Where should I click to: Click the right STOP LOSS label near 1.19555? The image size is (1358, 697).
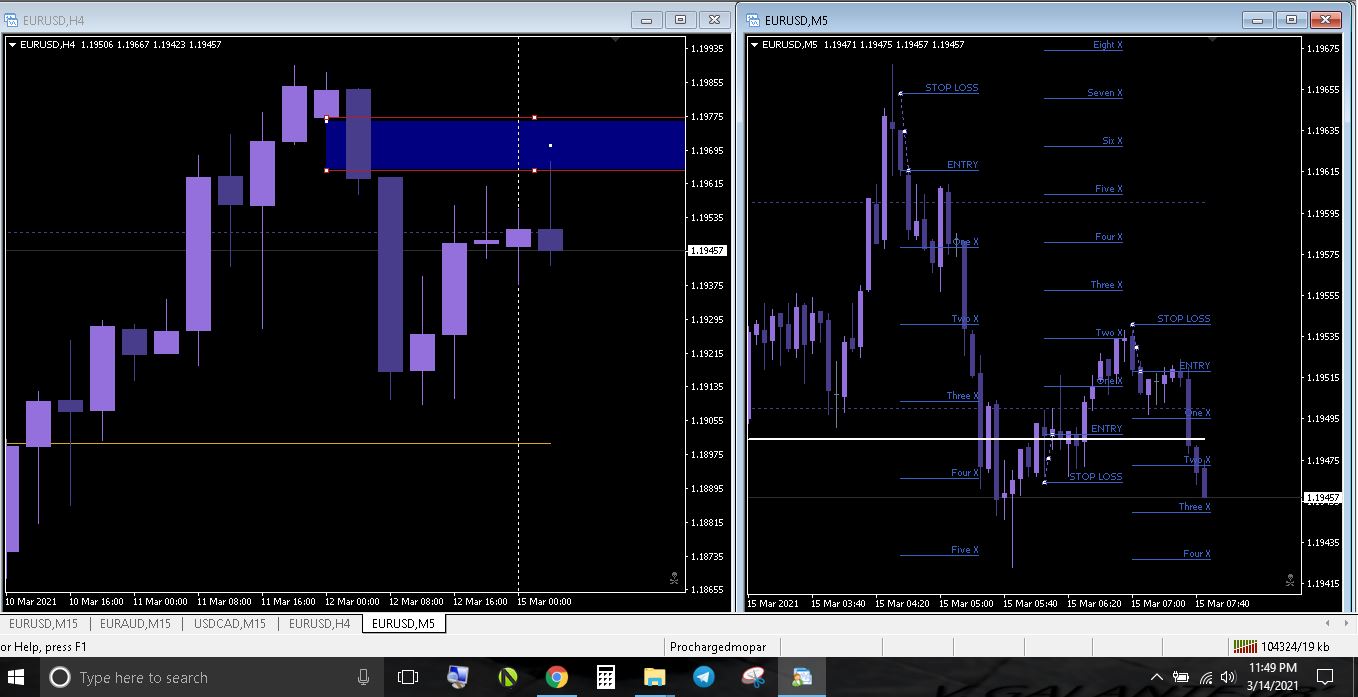(1183, 319)
